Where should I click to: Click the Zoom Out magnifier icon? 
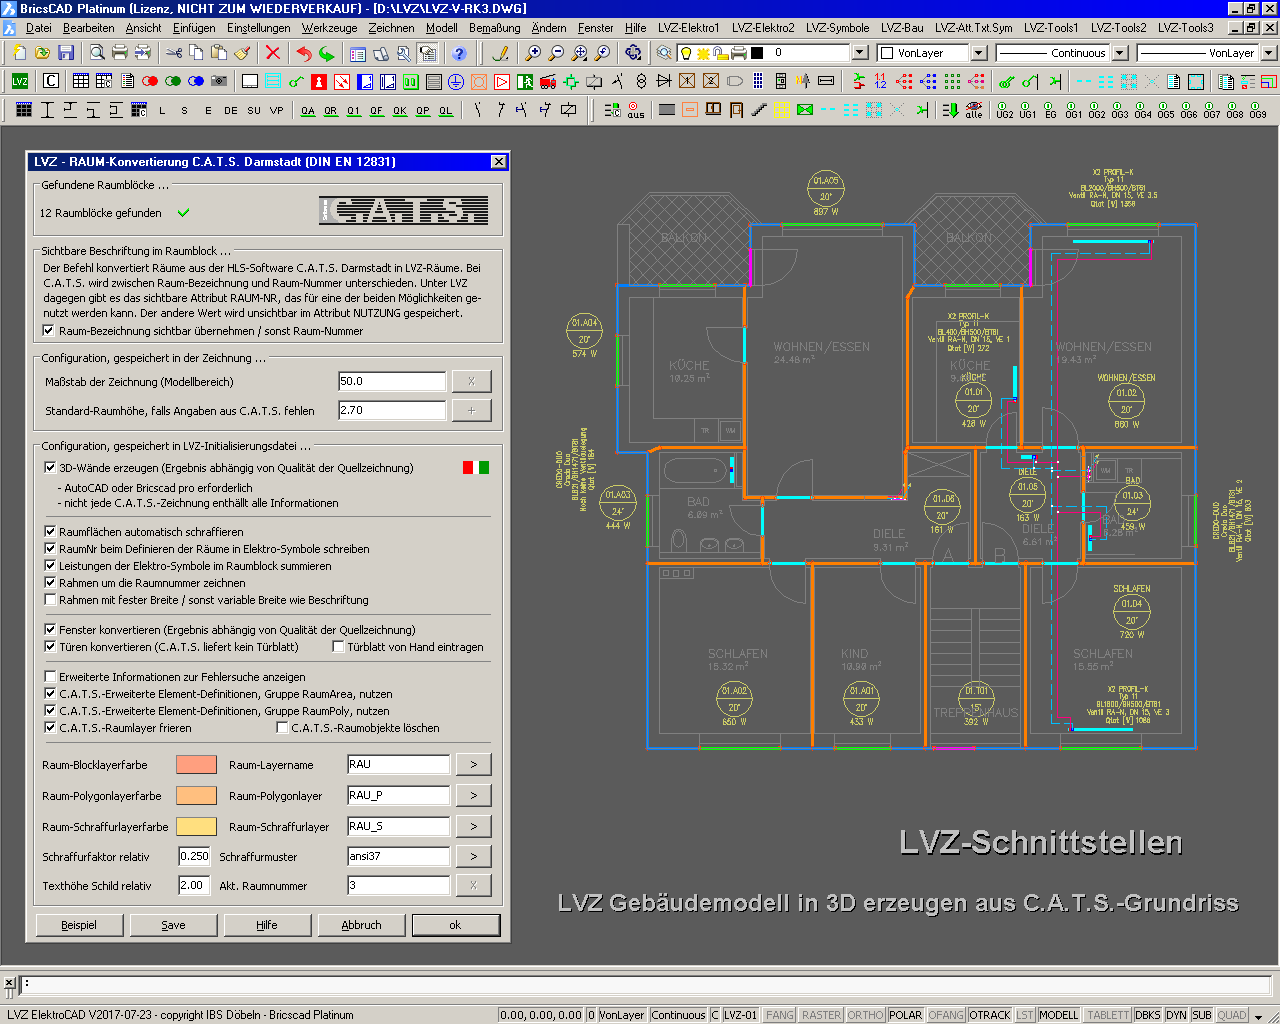click(x=556, y=53)
